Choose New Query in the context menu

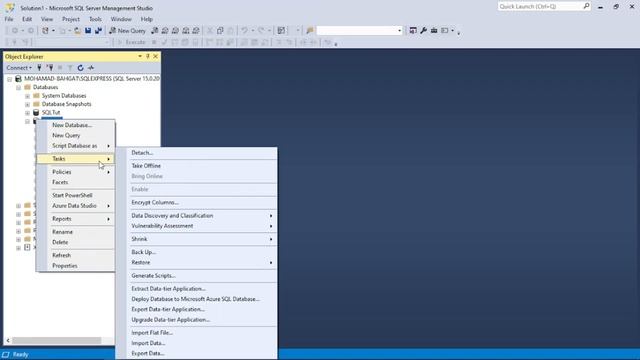pos(76,136)
